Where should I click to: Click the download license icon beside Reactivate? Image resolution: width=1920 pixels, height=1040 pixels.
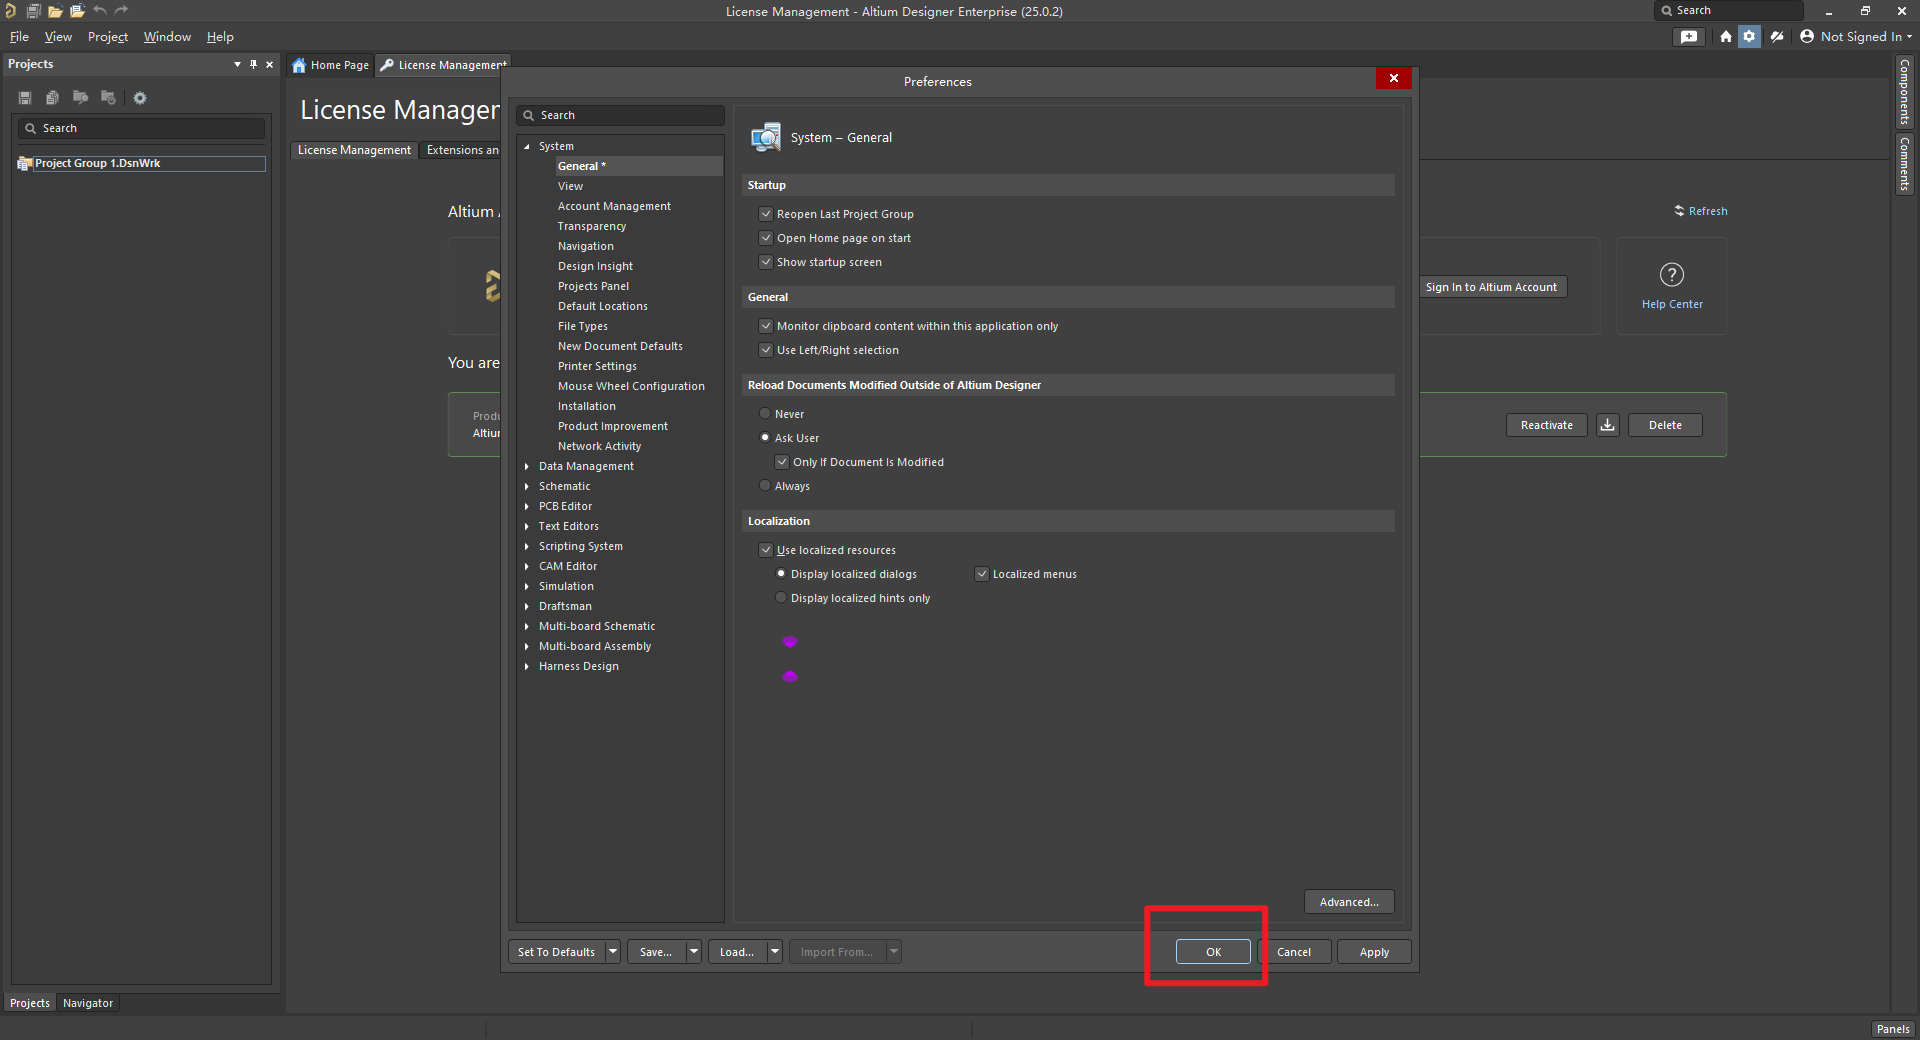pos(1608,425)
